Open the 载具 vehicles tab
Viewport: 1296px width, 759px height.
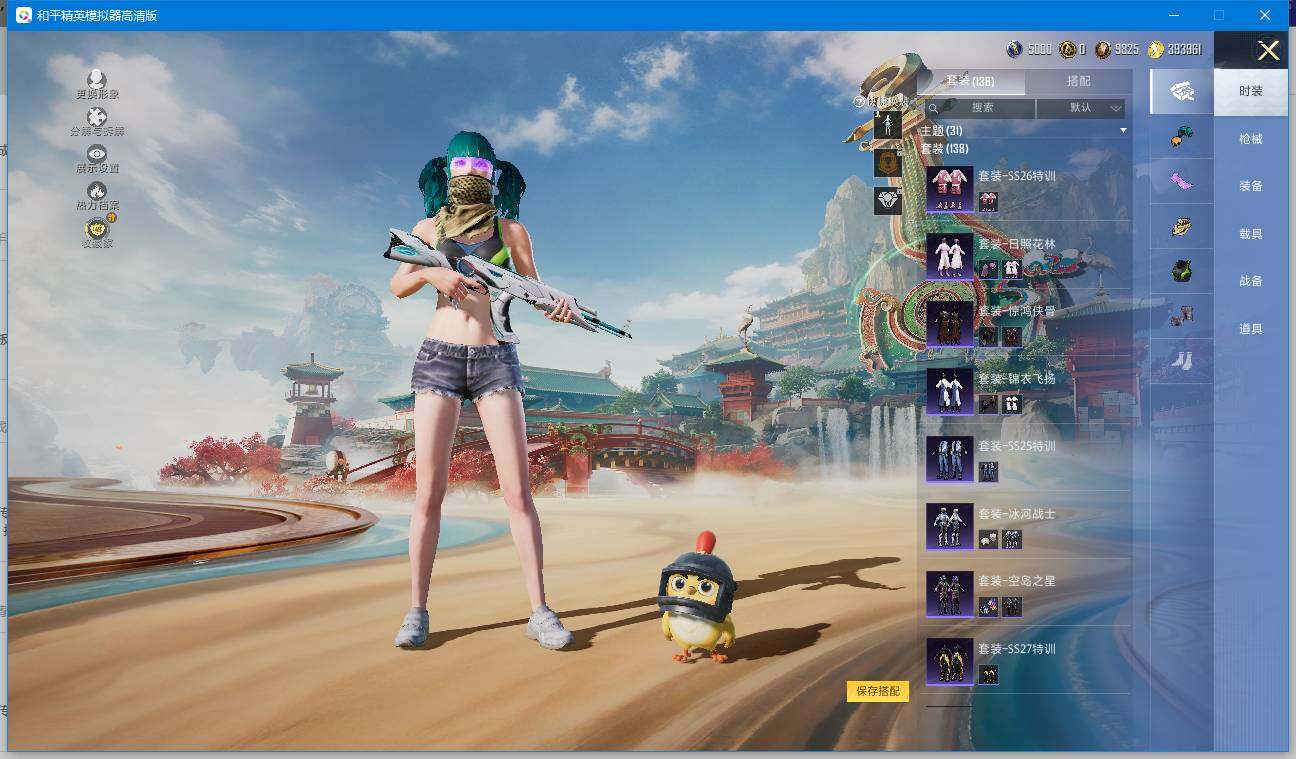tap(1251, 234)
